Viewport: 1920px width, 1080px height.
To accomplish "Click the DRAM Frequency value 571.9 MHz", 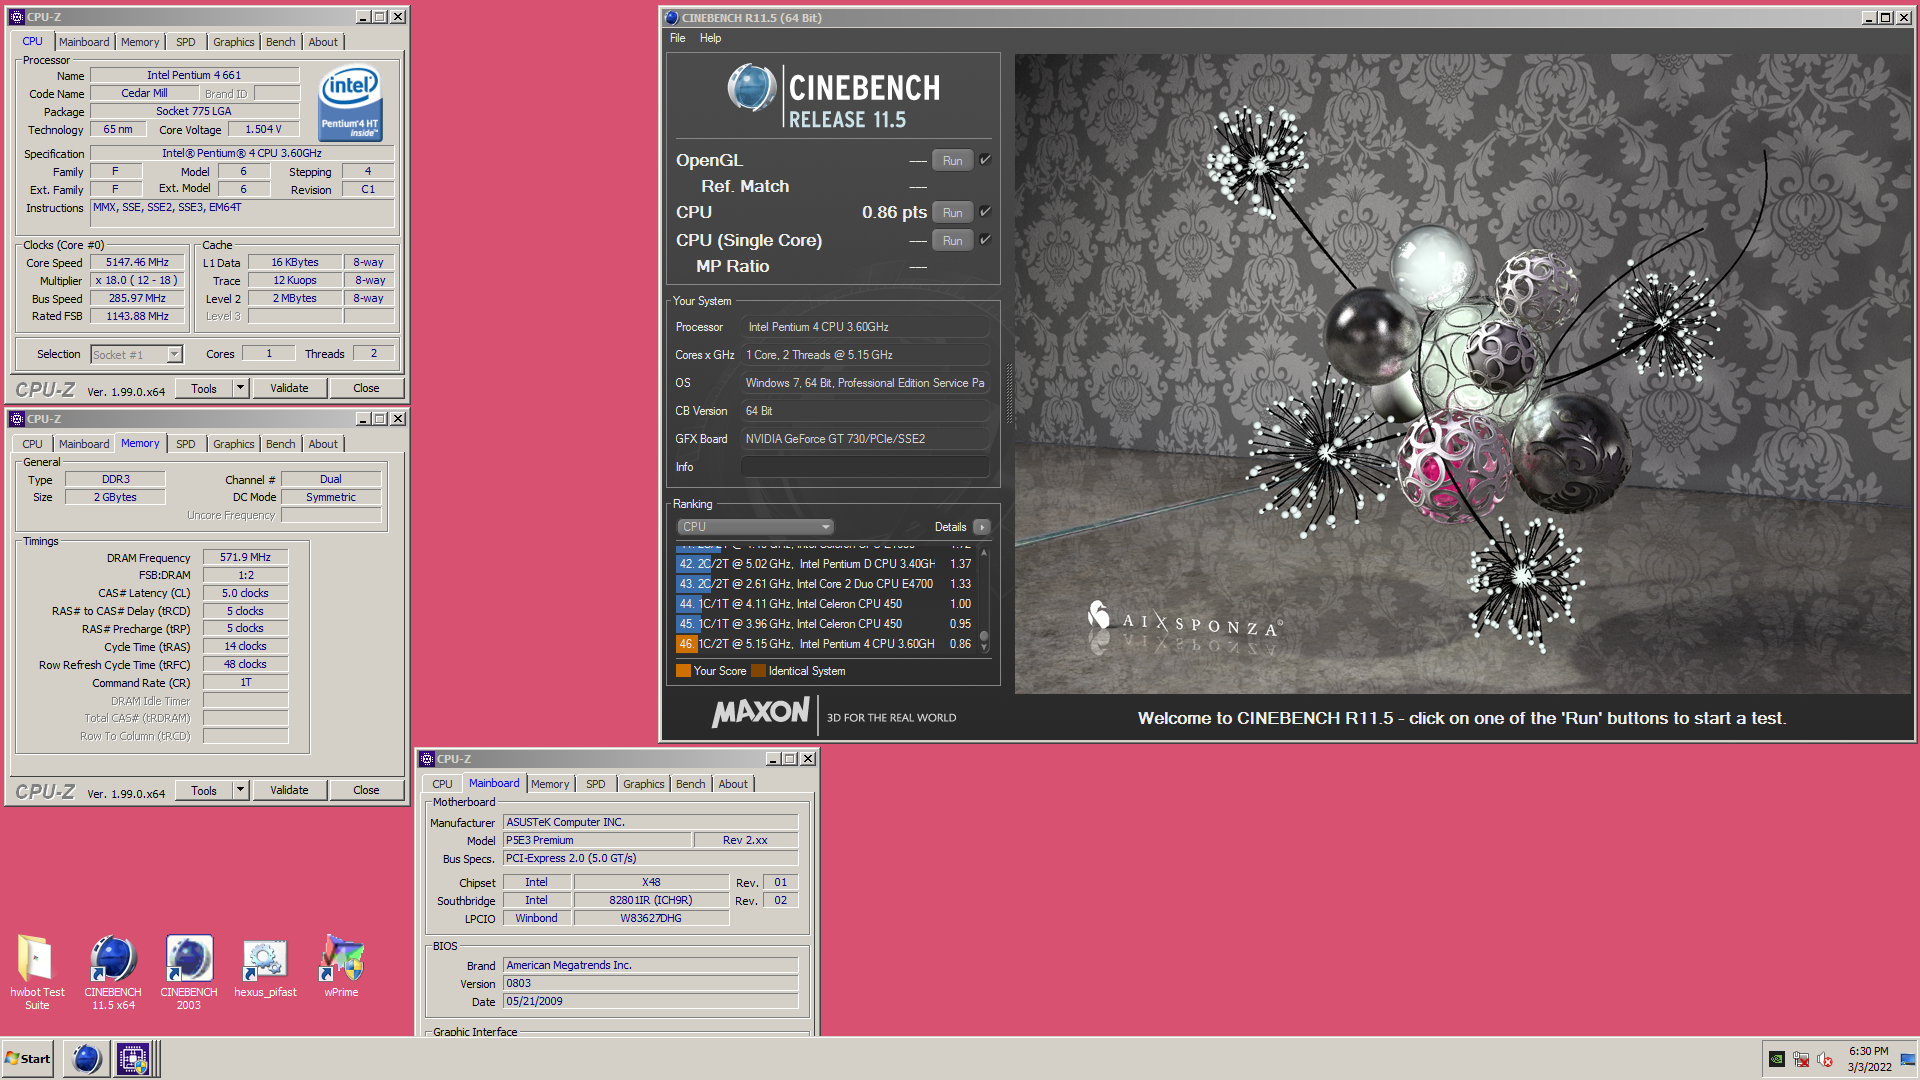I will click(x=246, y=557).
